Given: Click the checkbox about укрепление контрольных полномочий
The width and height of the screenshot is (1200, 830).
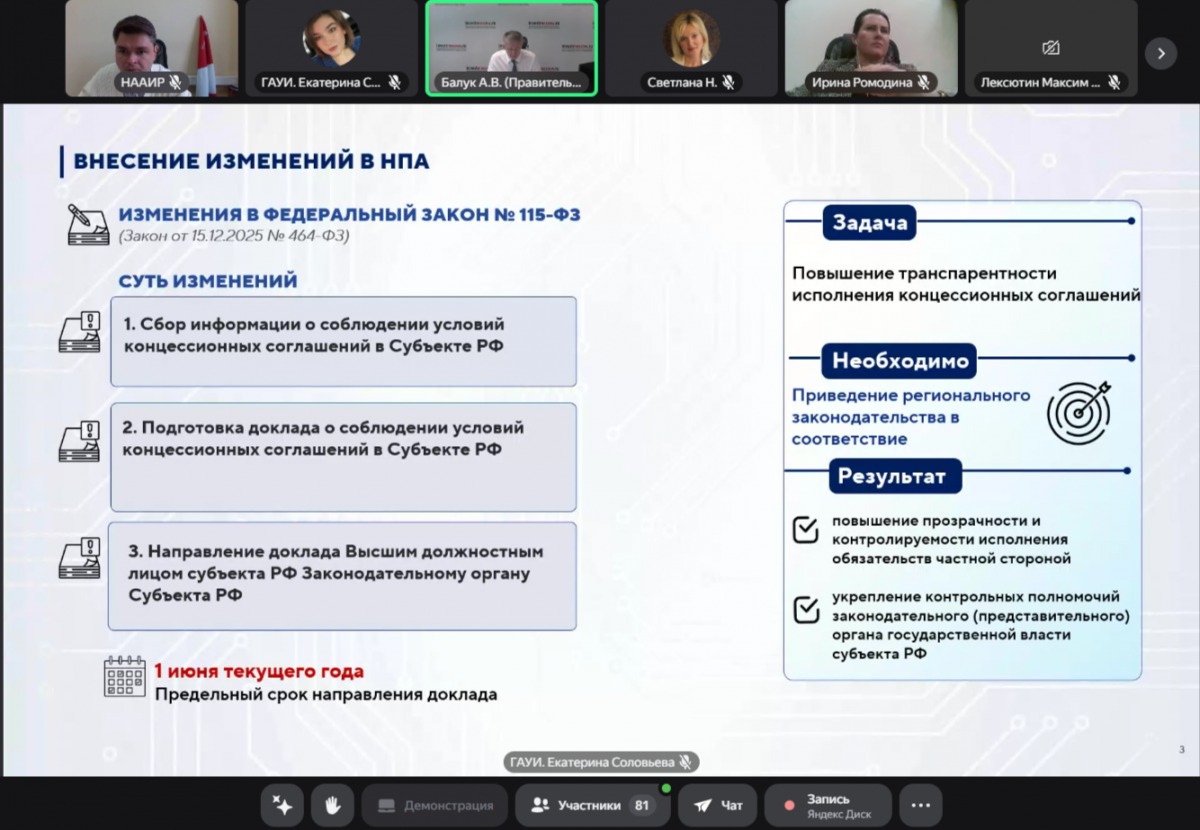Looking at the screenshot, I should point(806,609).
